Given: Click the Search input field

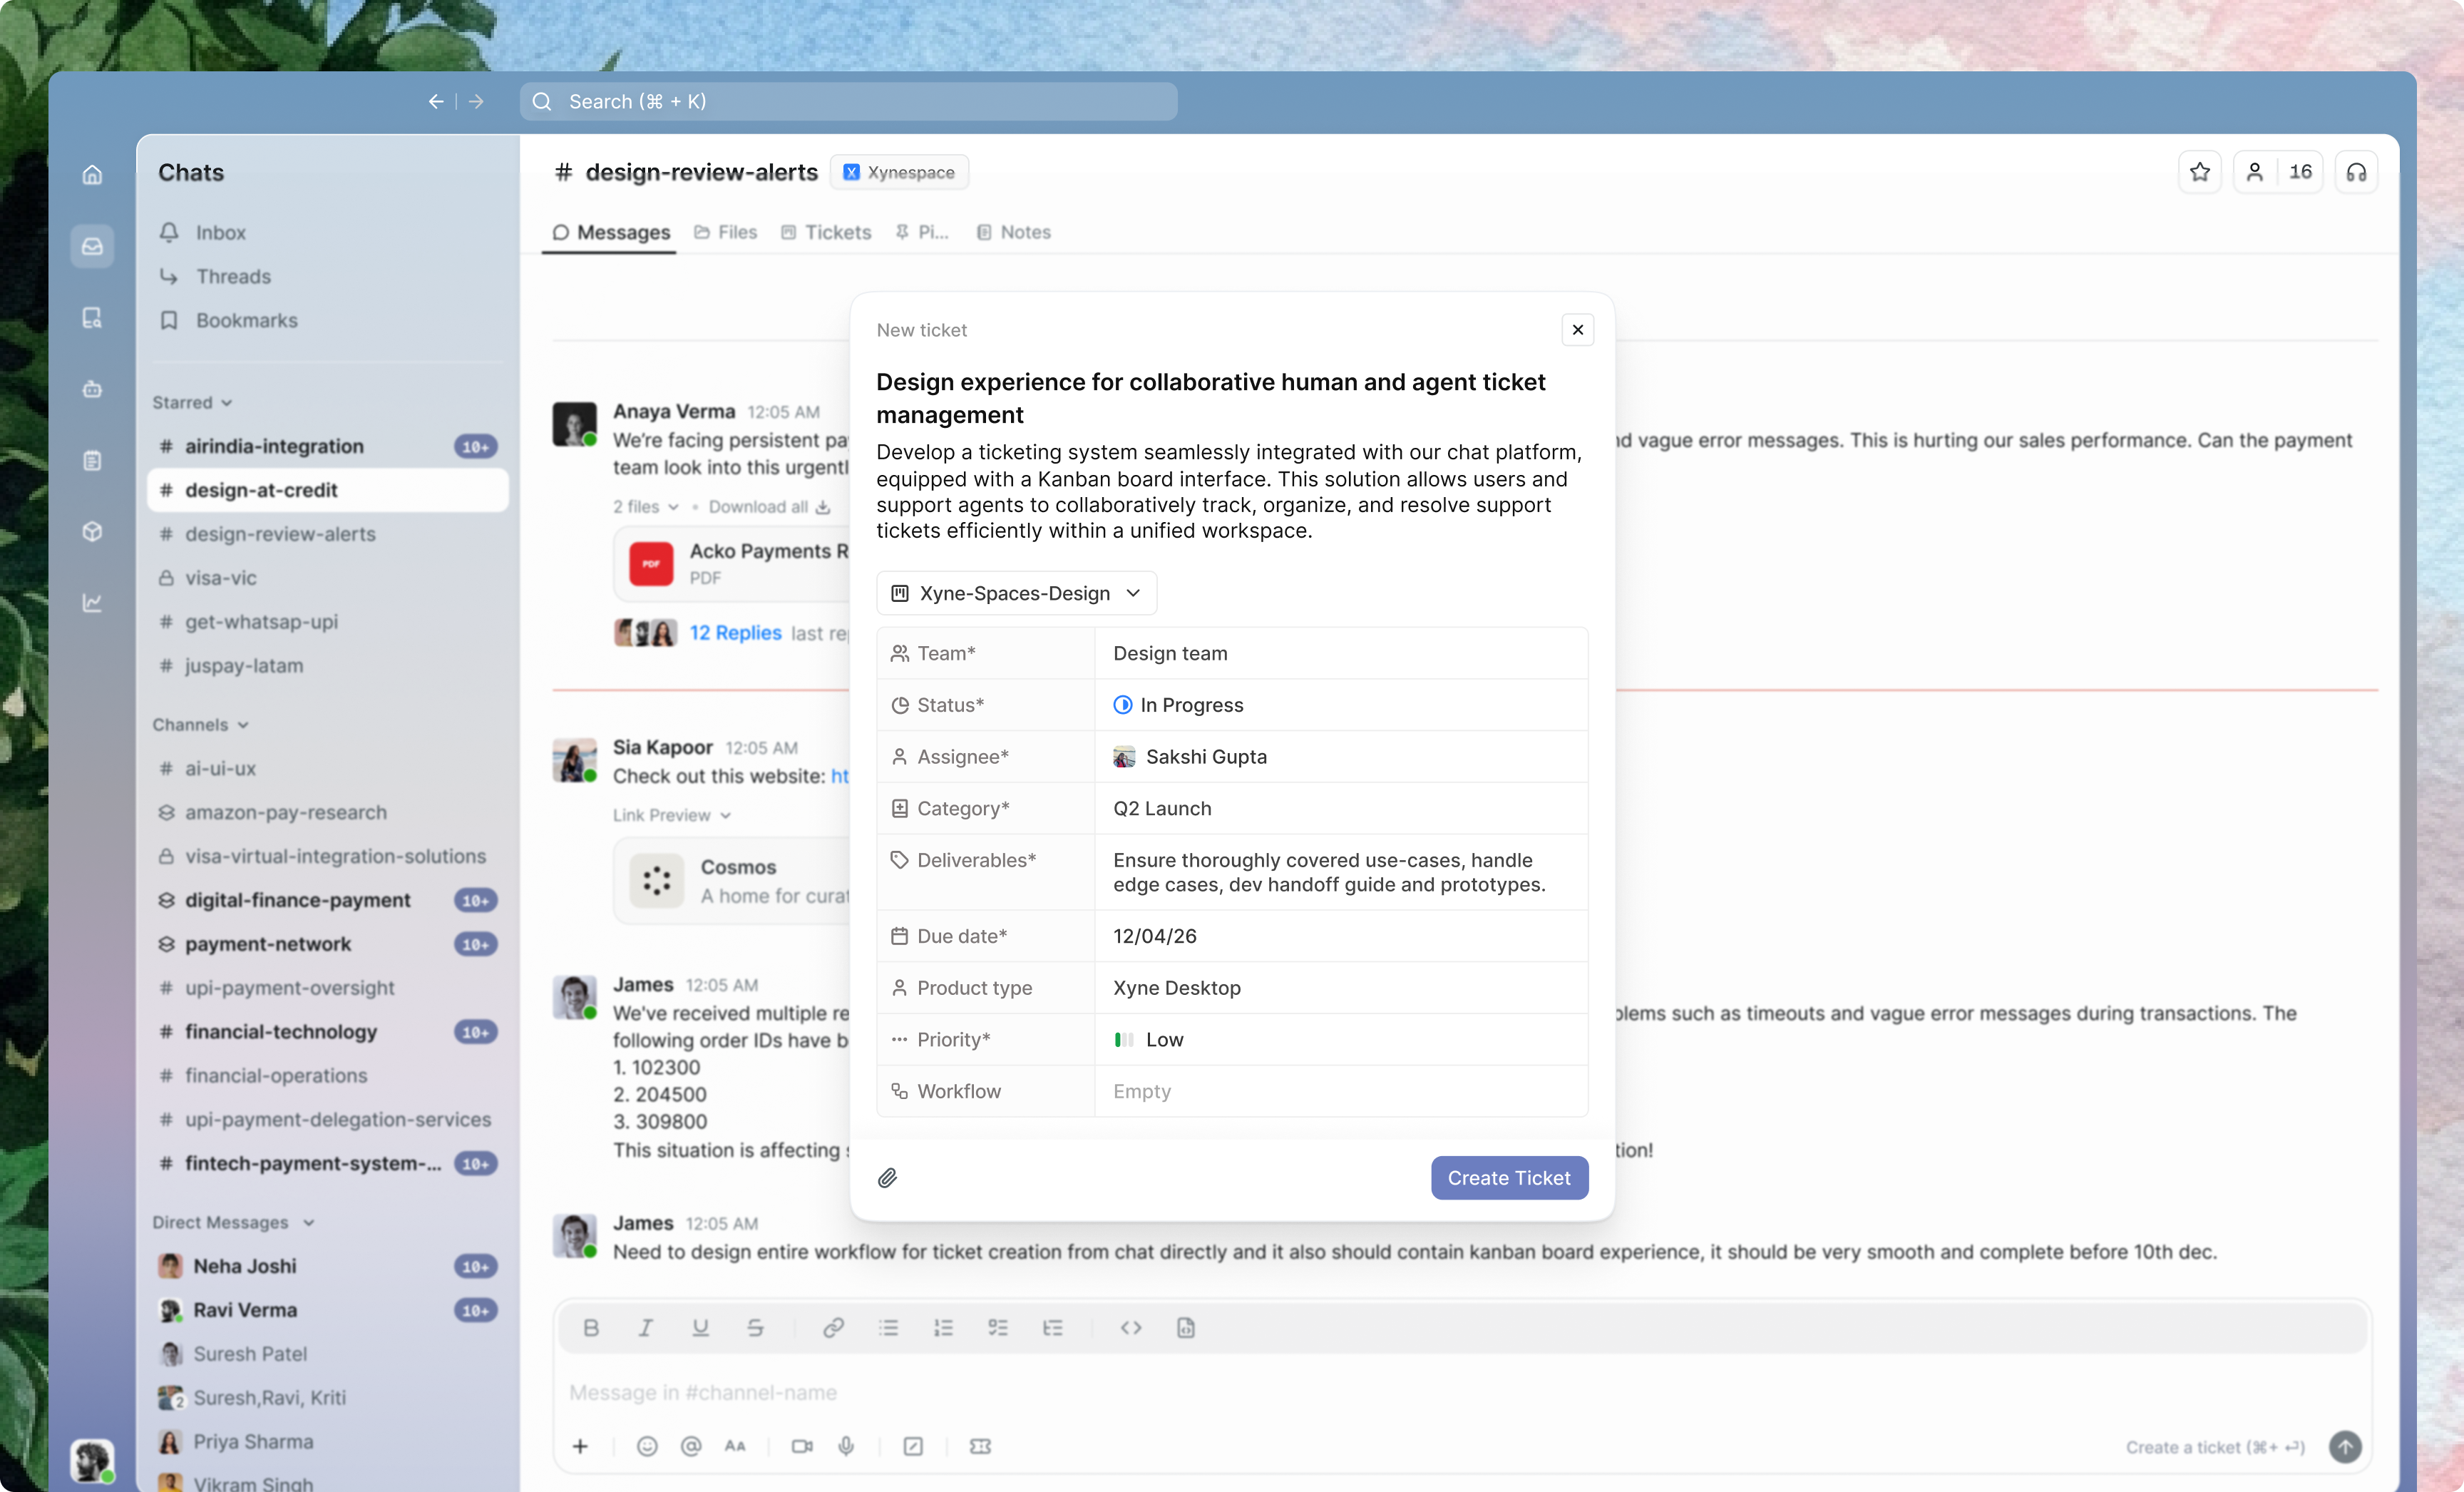Looking at the screenshot, I should [x=848, y=101].
